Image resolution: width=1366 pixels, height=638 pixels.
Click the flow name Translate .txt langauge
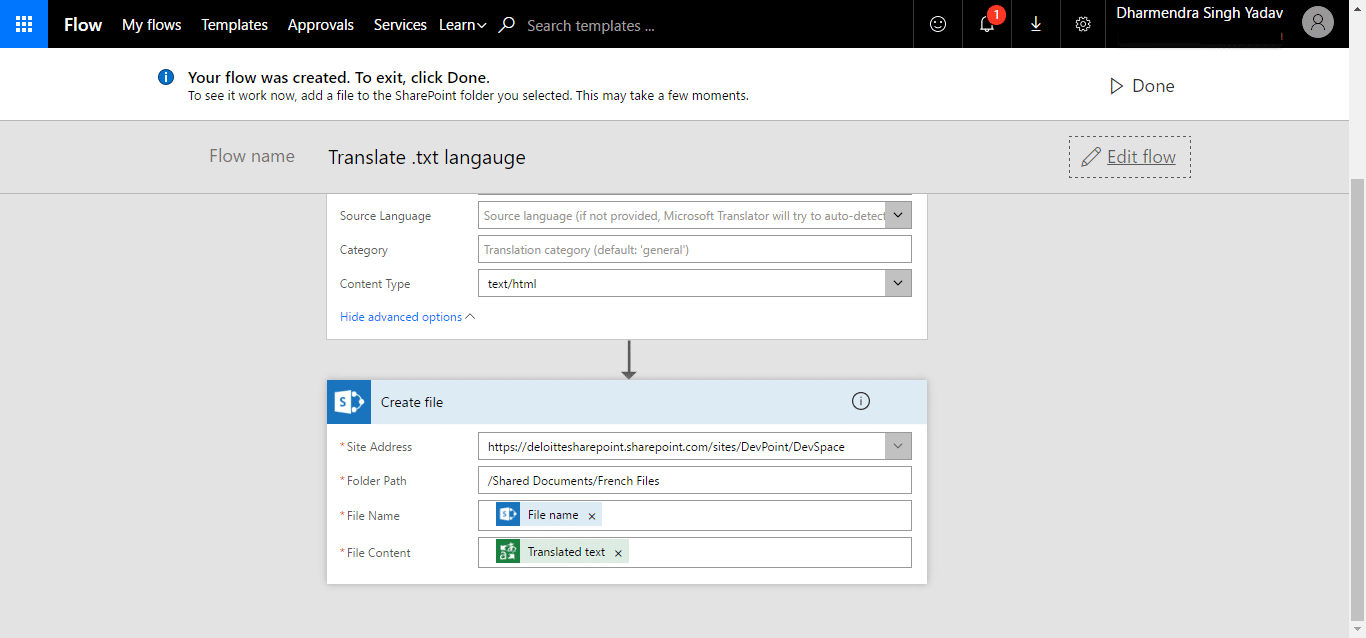pos(427,157)
